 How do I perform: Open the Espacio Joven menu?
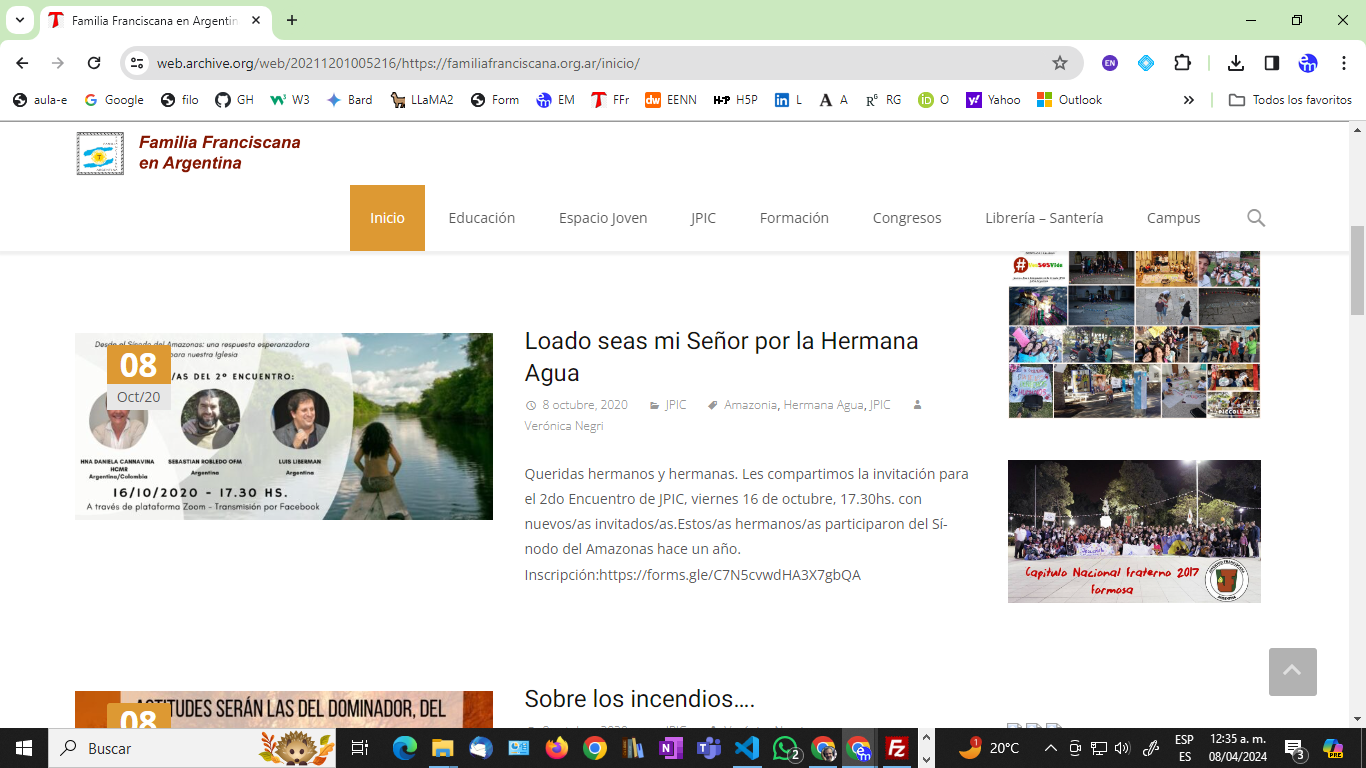(603, 218)
